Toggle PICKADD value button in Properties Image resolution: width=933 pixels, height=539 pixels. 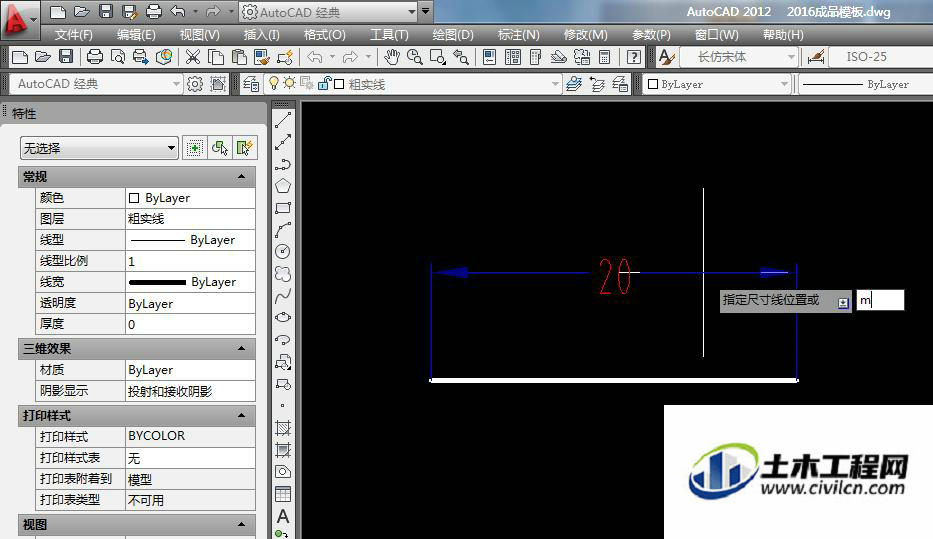(x=195, y=148)
